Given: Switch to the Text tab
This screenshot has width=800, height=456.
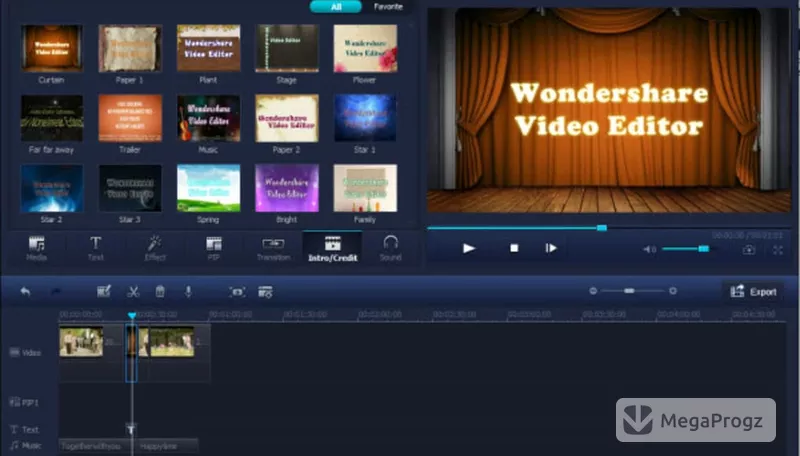Looking at the screenshot, I should click(95, 248).
